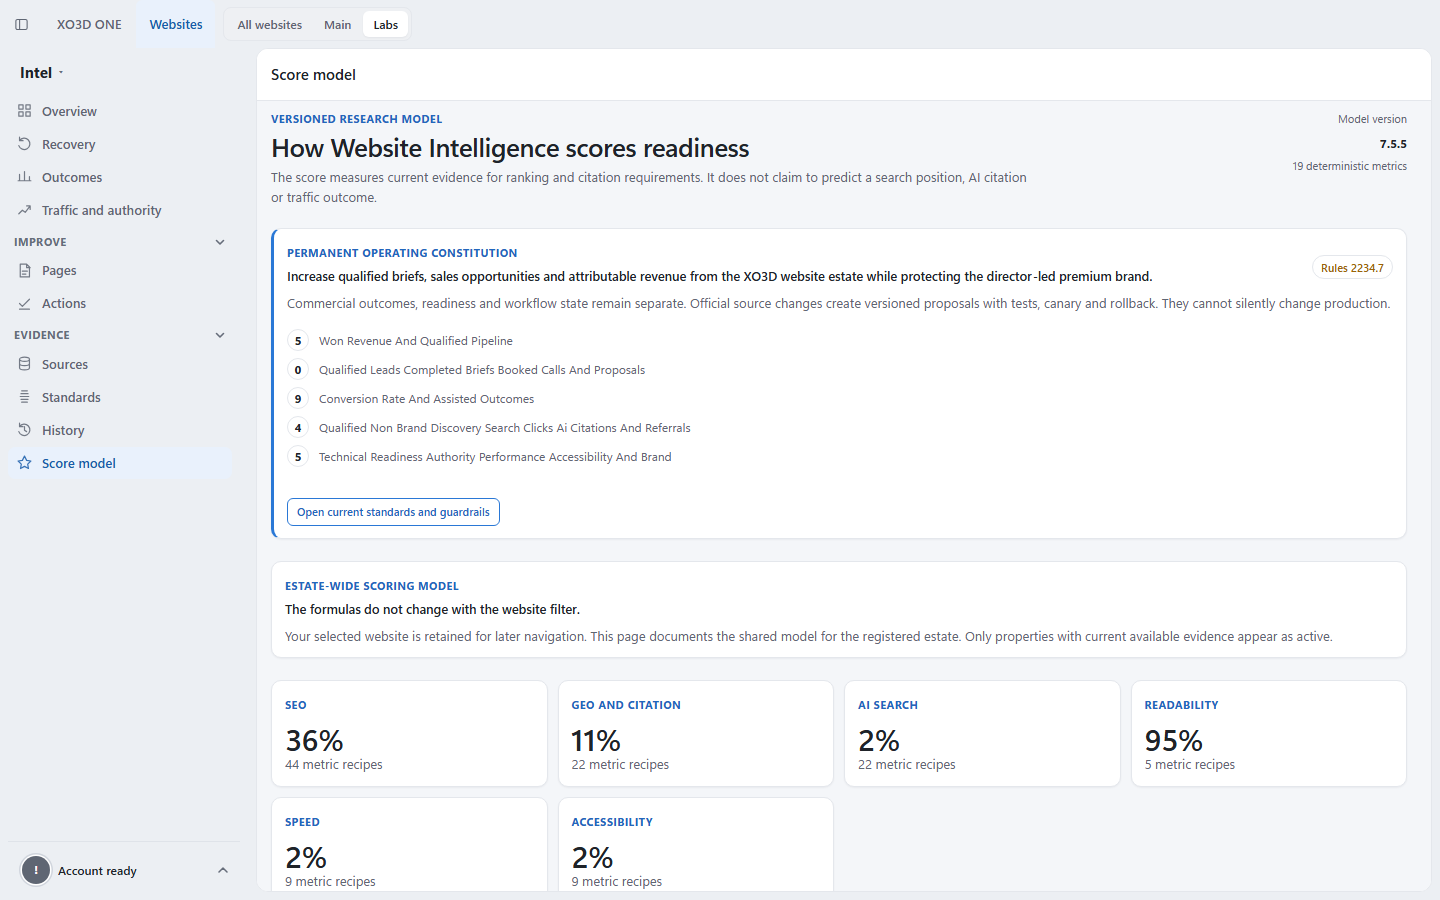The image size is (1440, 900).
Task: Click the Overview grid icon
Action: click(x=24, y=111)
